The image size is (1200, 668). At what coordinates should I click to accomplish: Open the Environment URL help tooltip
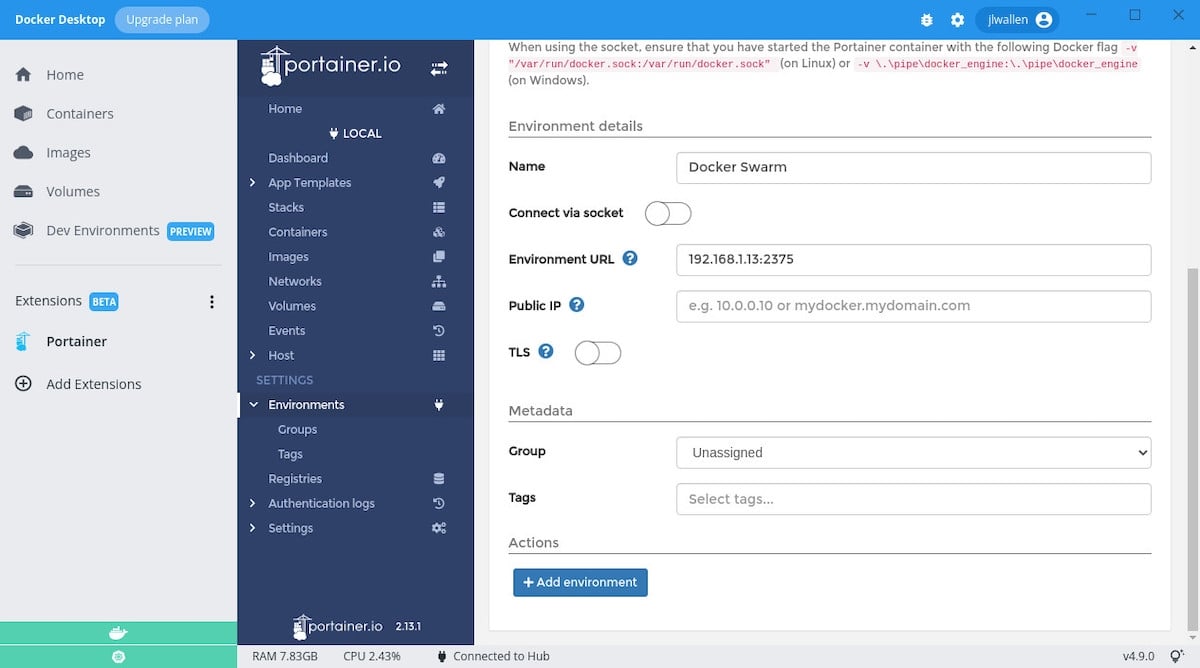point(630,257)
